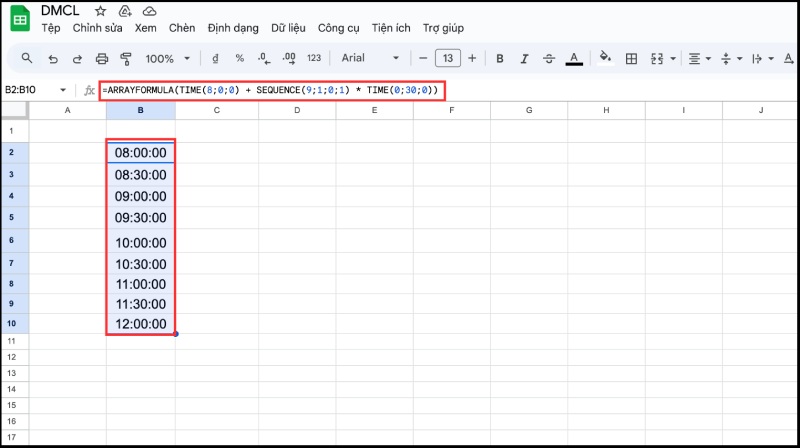Image resolution: width=800 pixels, height=448 pixels.
Task: Decrease decimal places
Action: (x=264, y=59)
